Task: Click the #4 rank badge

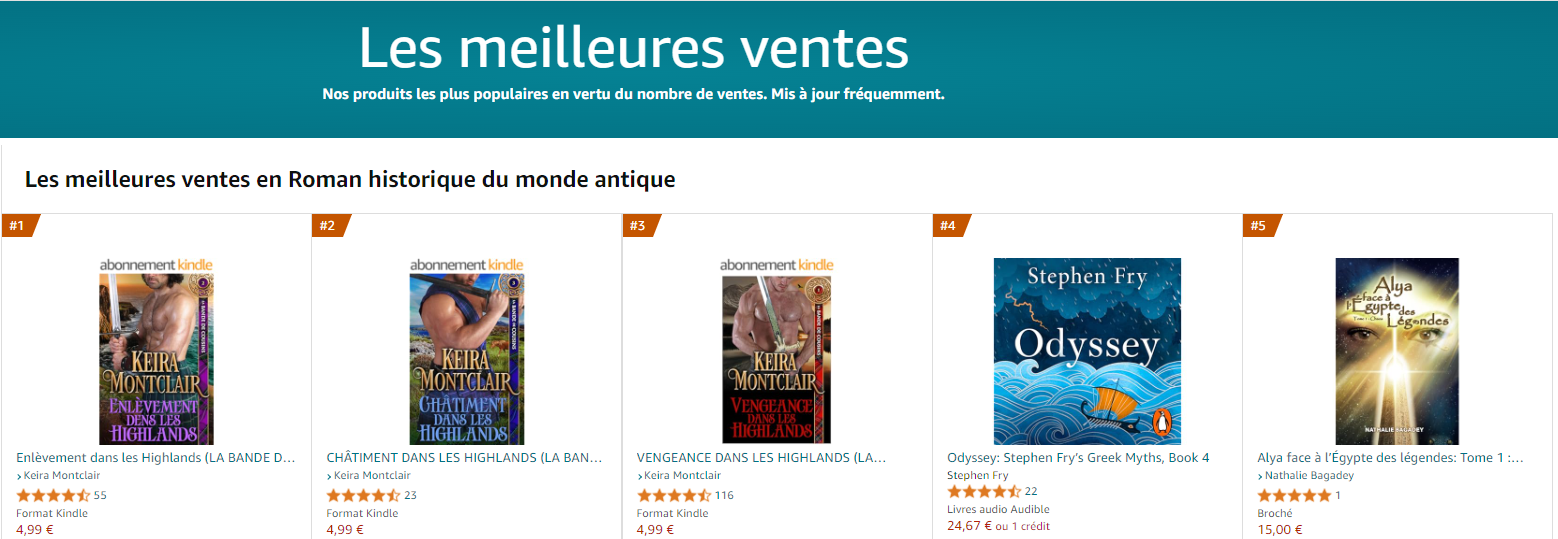Action: coord(949,225)
